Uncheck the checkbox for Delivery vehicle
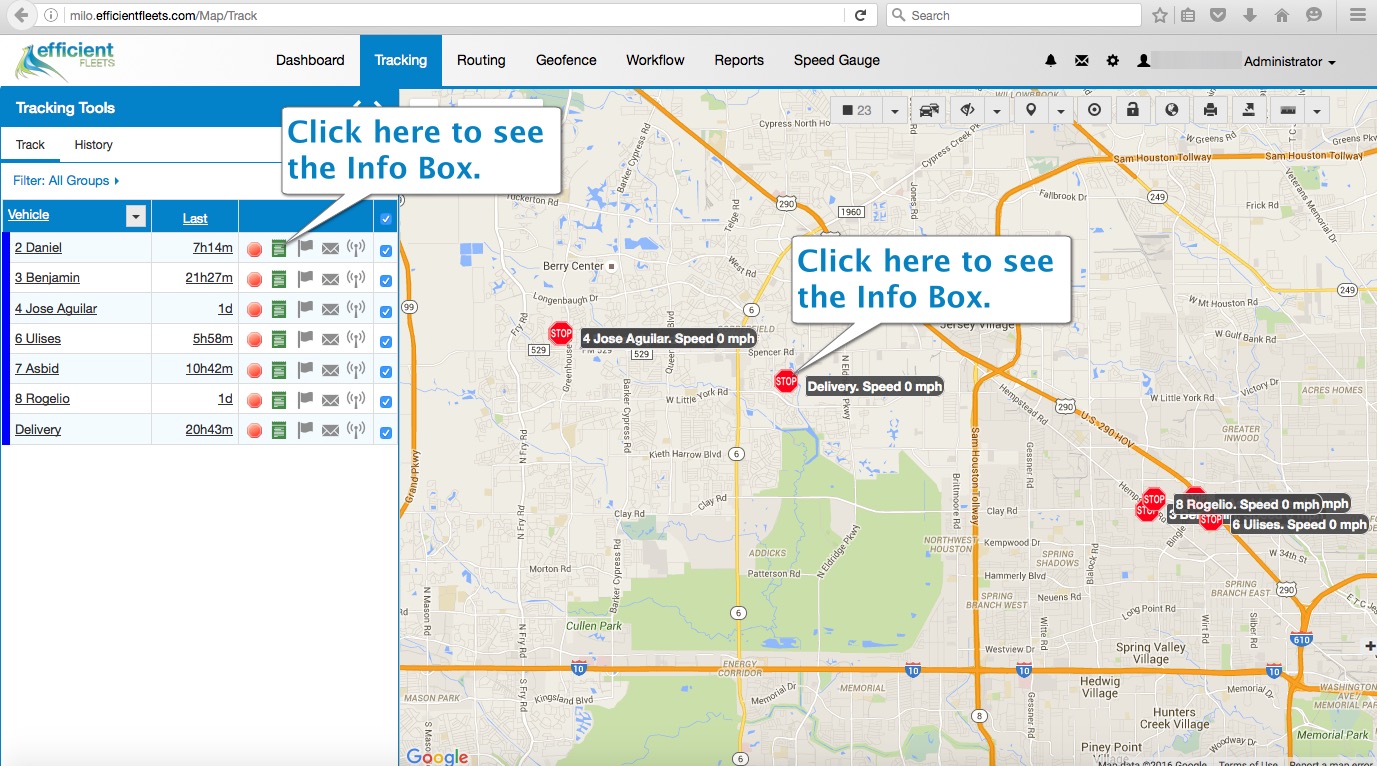Image resolution: width=1377 pixels, height=766 pixels. click(386, 432)
